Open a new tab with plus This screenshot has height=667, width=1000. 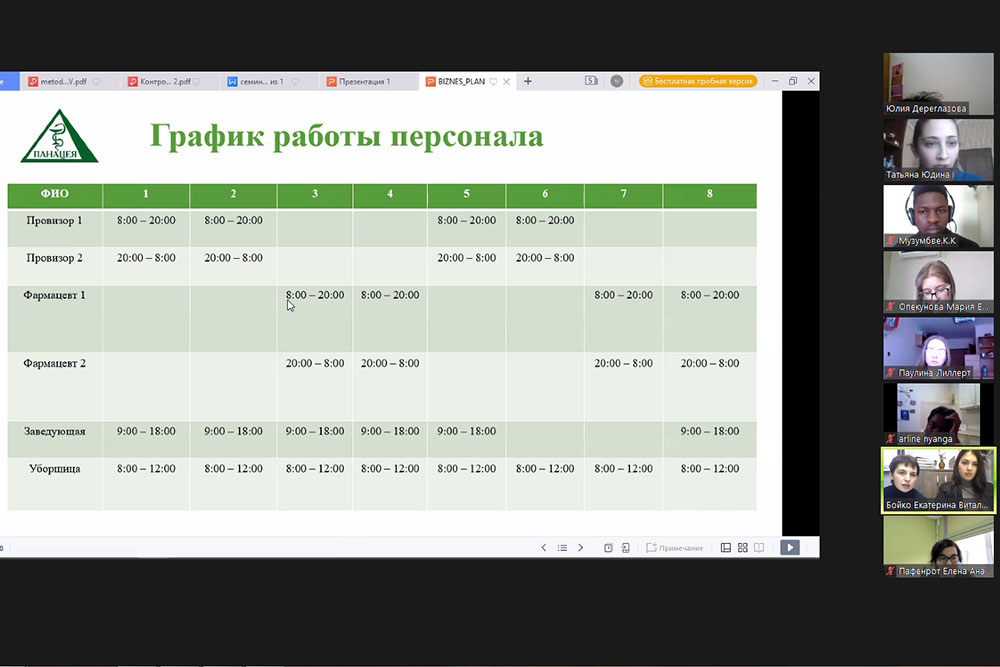pyautogui.click(x=528, y=81)
